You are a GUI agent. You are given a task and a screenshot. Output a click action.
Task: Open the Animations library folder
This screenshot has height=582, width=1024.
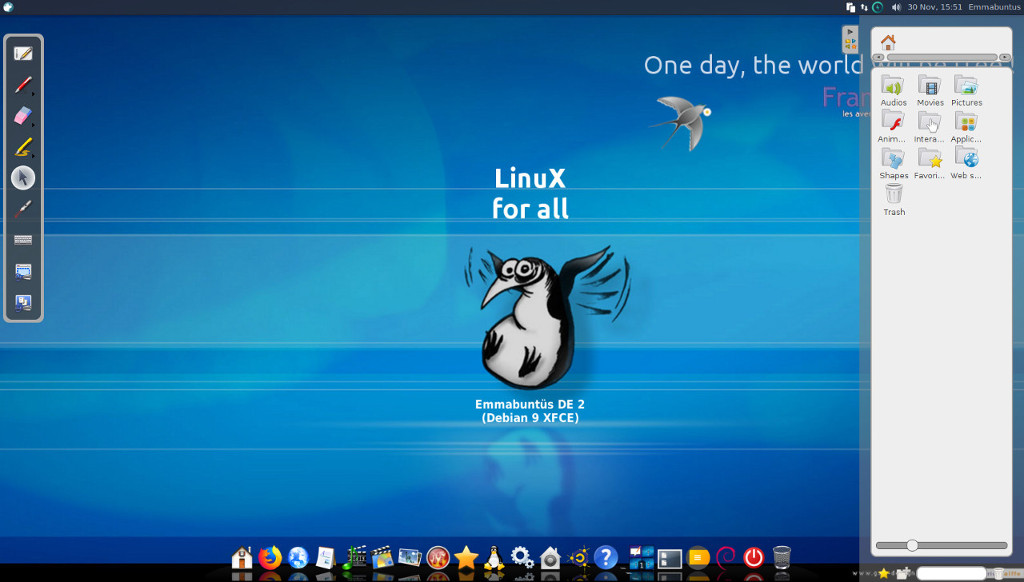(x=893, y=127)
